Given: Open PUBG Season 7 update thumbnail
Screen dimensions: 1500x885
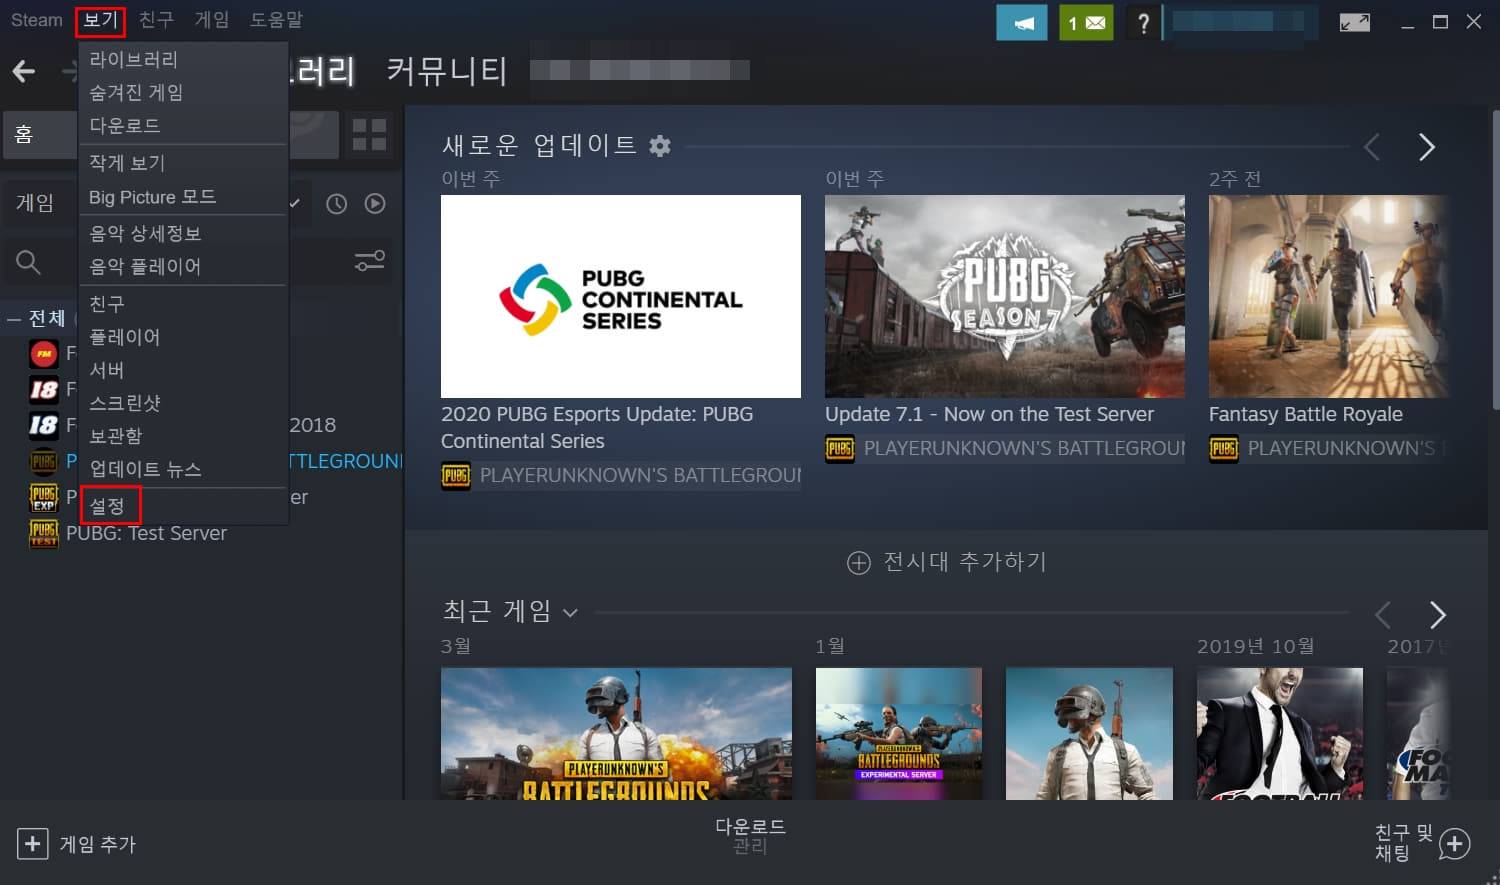Looking at the screenshot, I should pos(1005,296).
